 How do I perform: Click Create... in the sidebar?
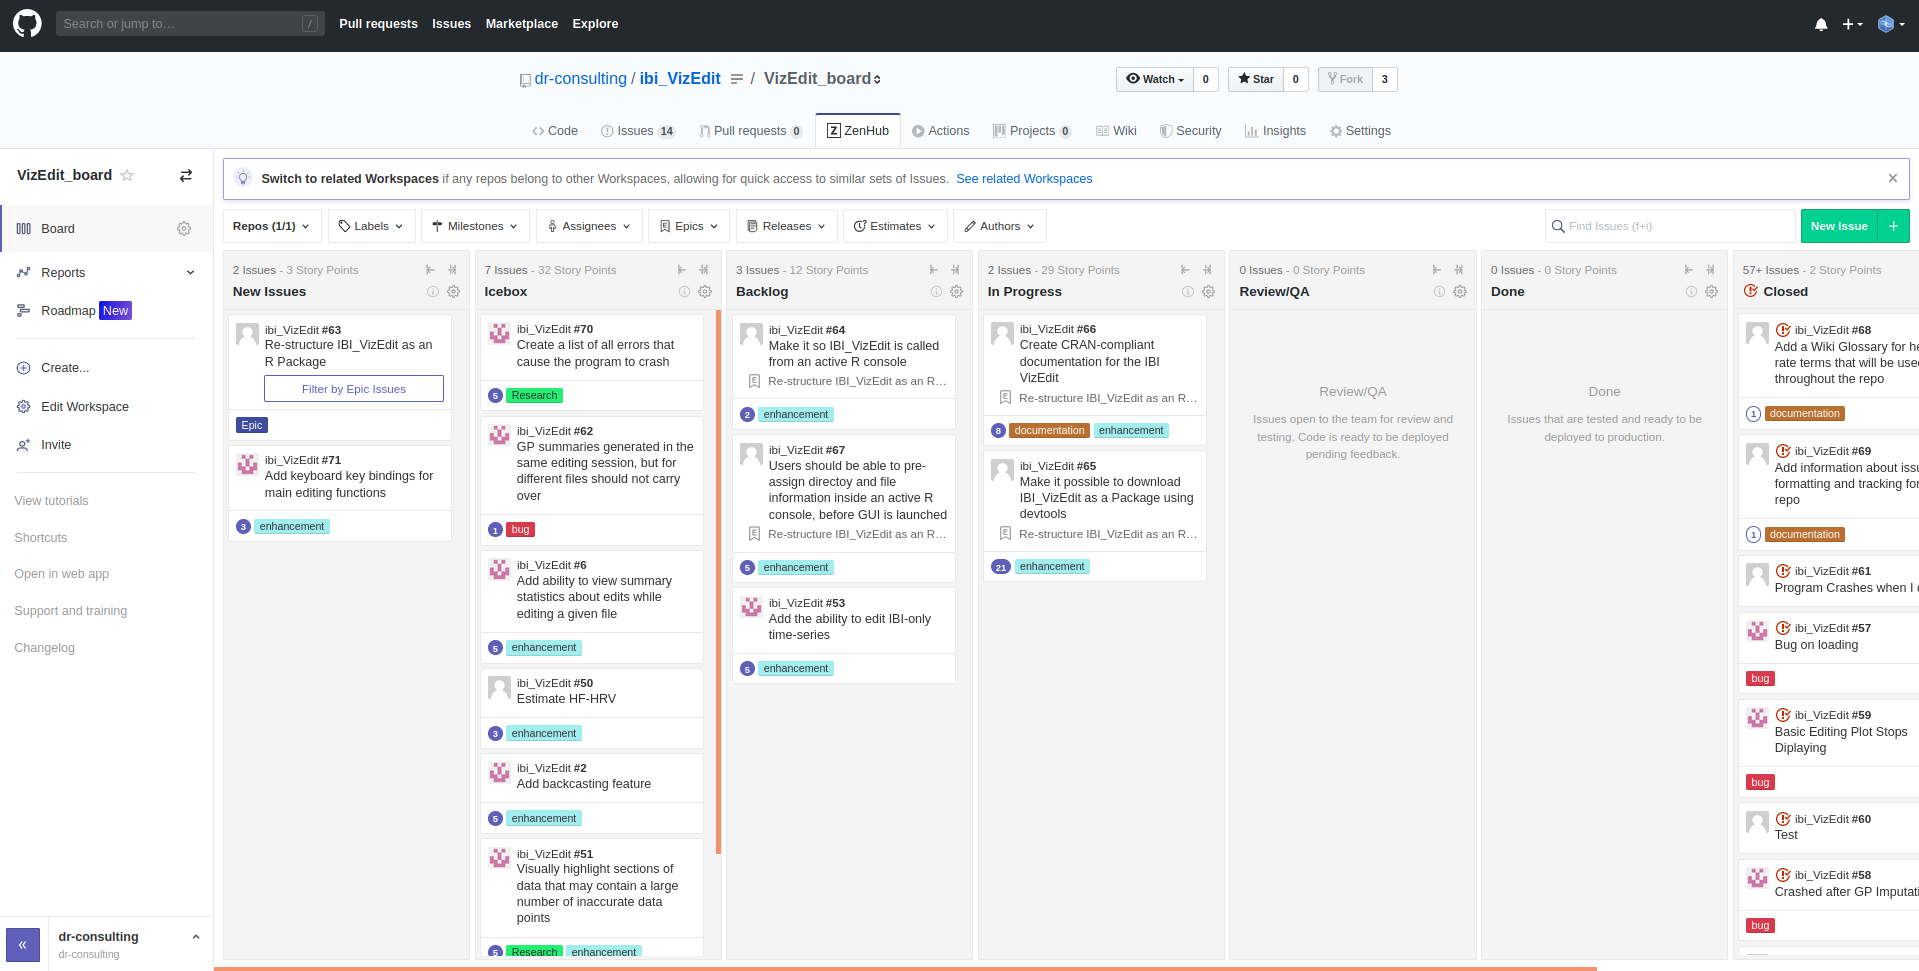tap(65, 367)
